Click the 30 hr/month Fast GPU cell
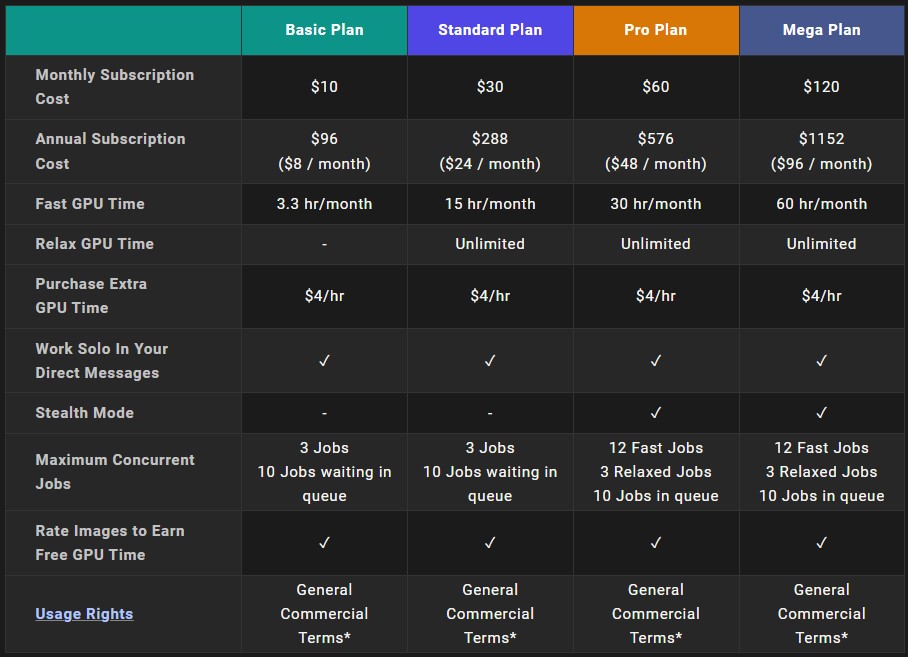 coord(656,204)
